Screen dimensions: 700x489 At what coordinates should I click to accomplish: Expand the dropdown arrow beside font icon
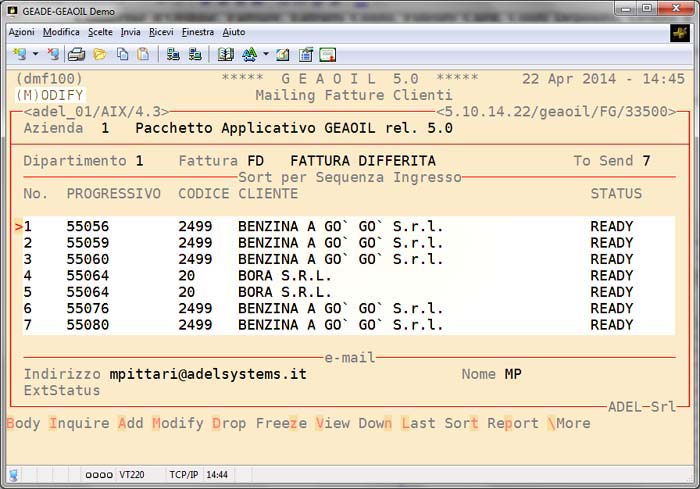(265, 54)
